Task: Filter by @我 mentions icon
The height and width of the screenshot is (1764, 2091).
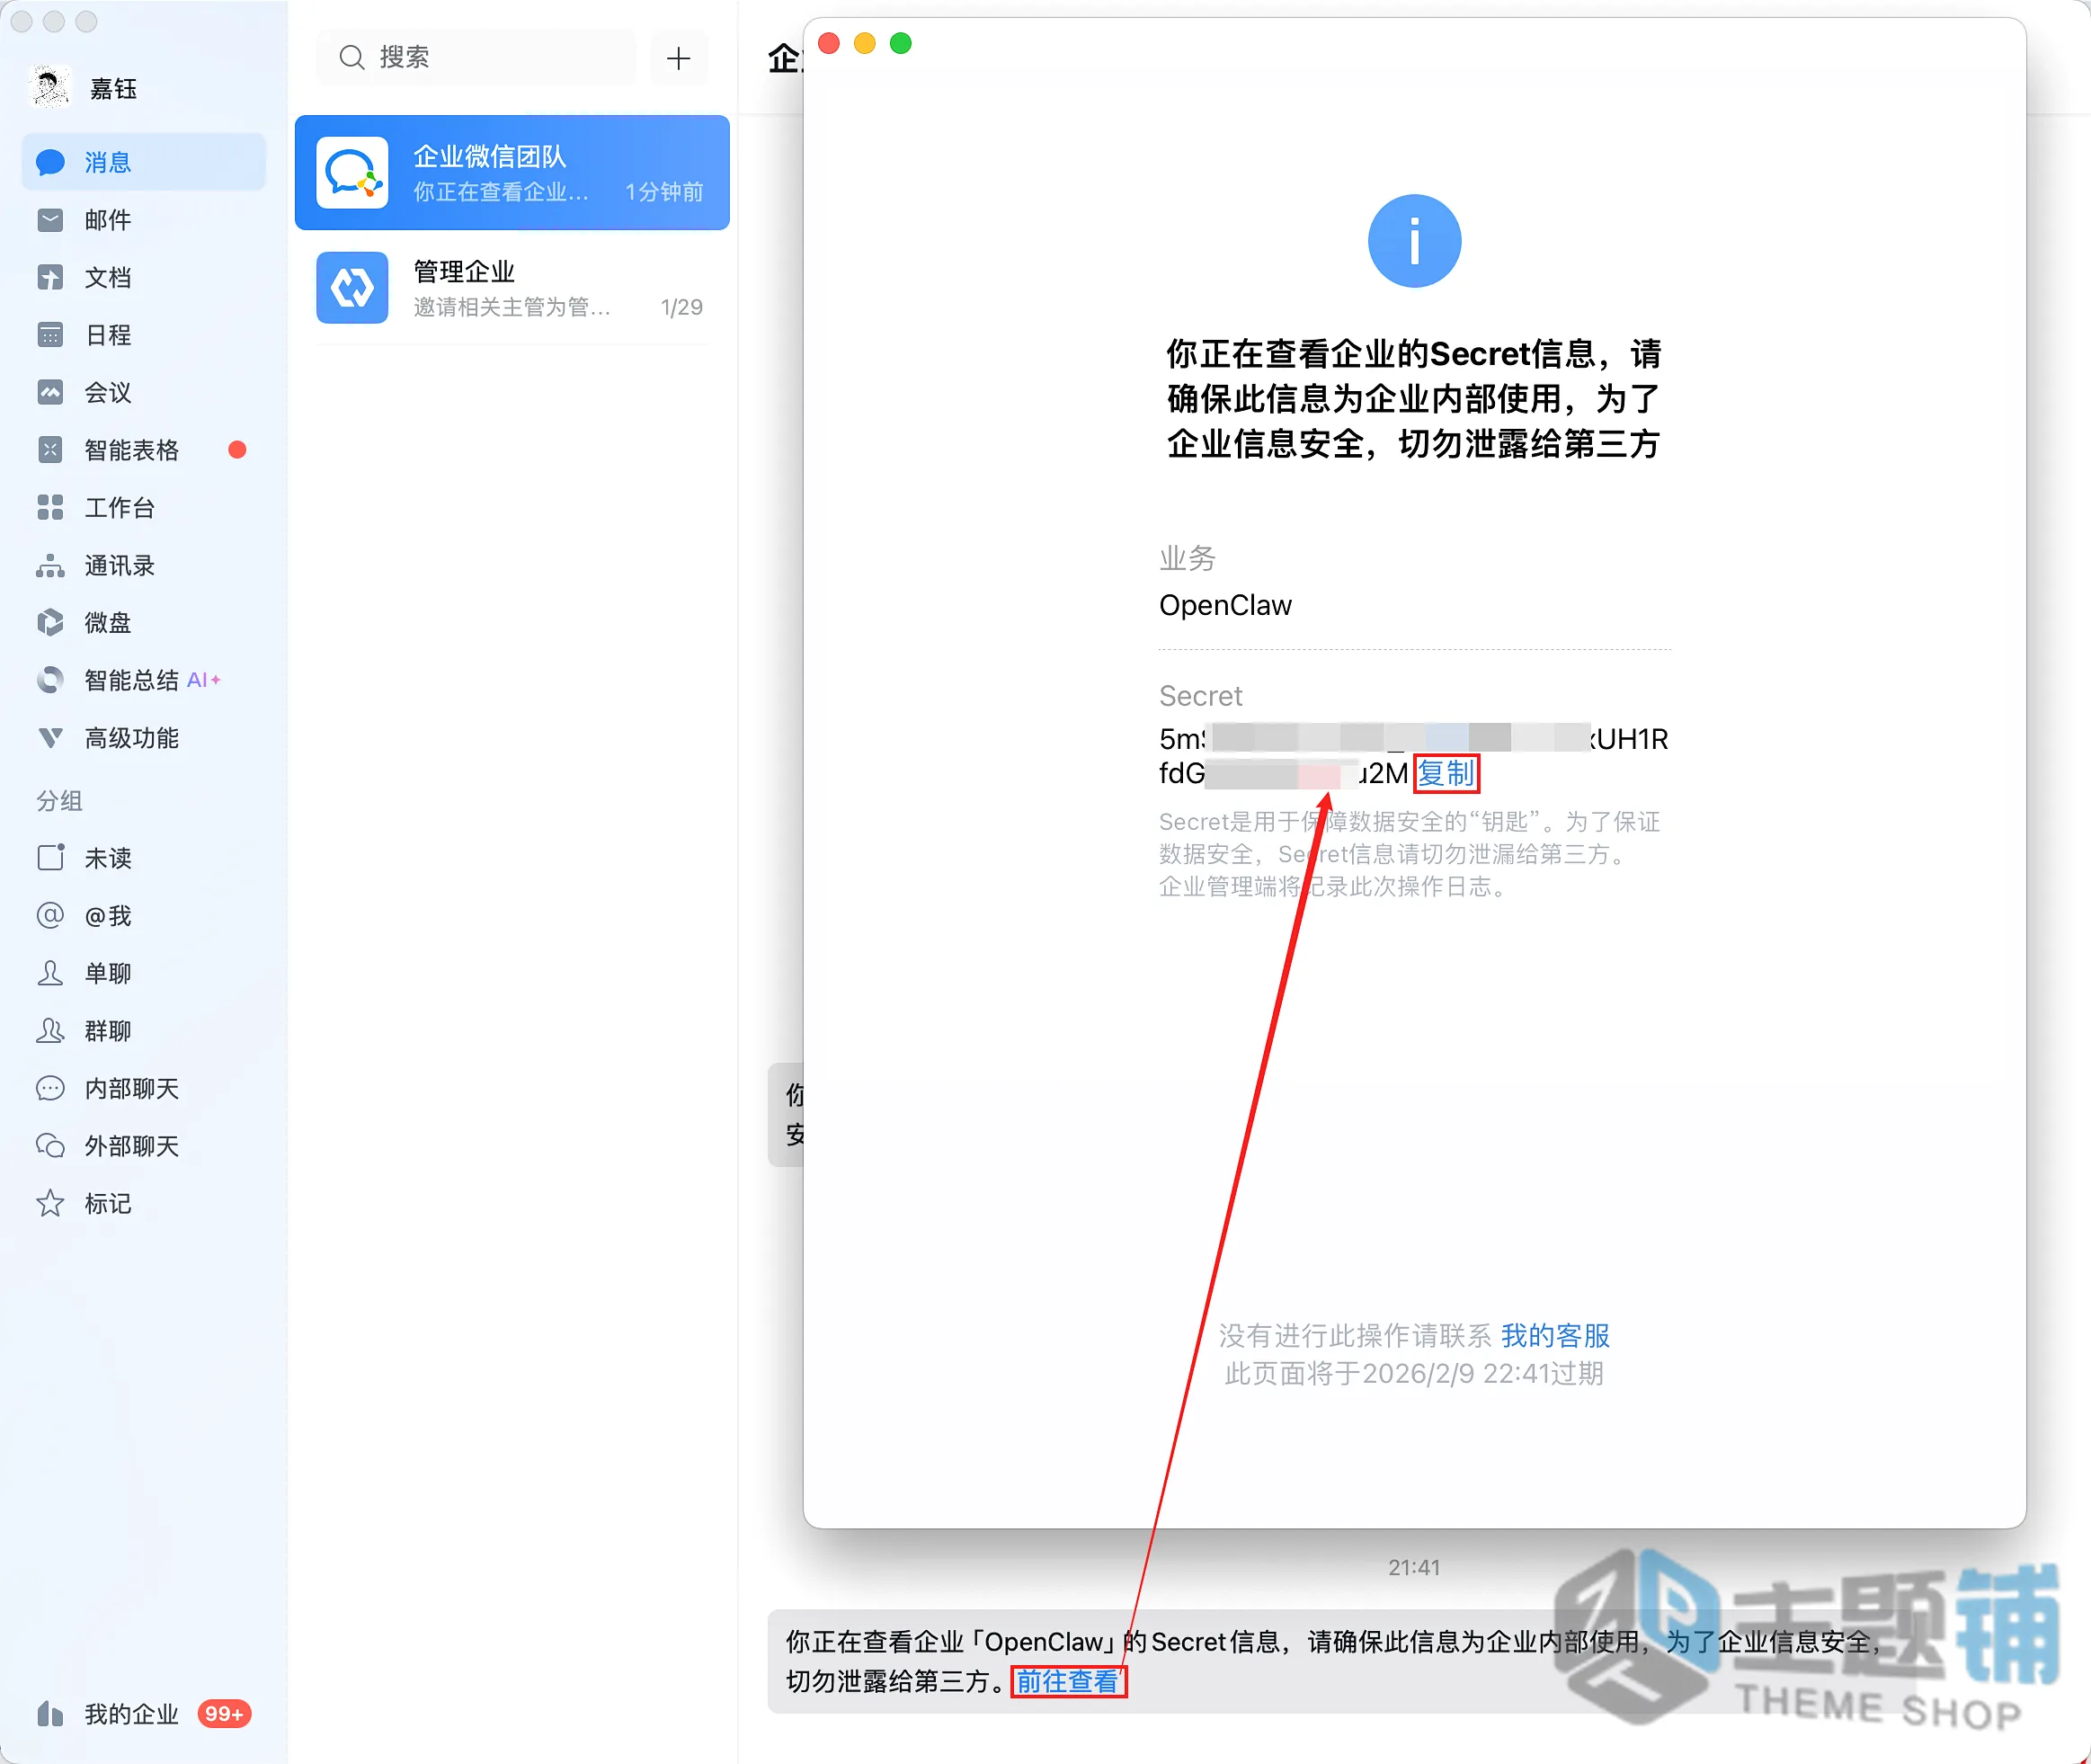Action: pyautogui.click(x=50, y=916)
